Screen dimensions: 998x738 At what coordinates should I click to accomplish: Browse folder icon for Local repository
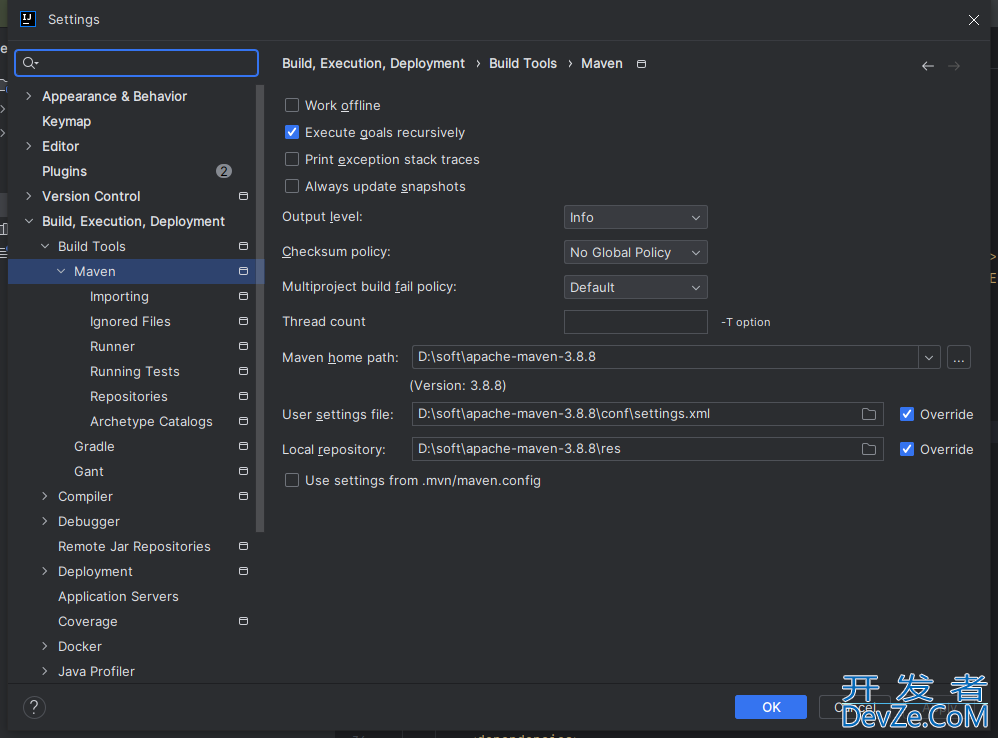tap(869, 449)
